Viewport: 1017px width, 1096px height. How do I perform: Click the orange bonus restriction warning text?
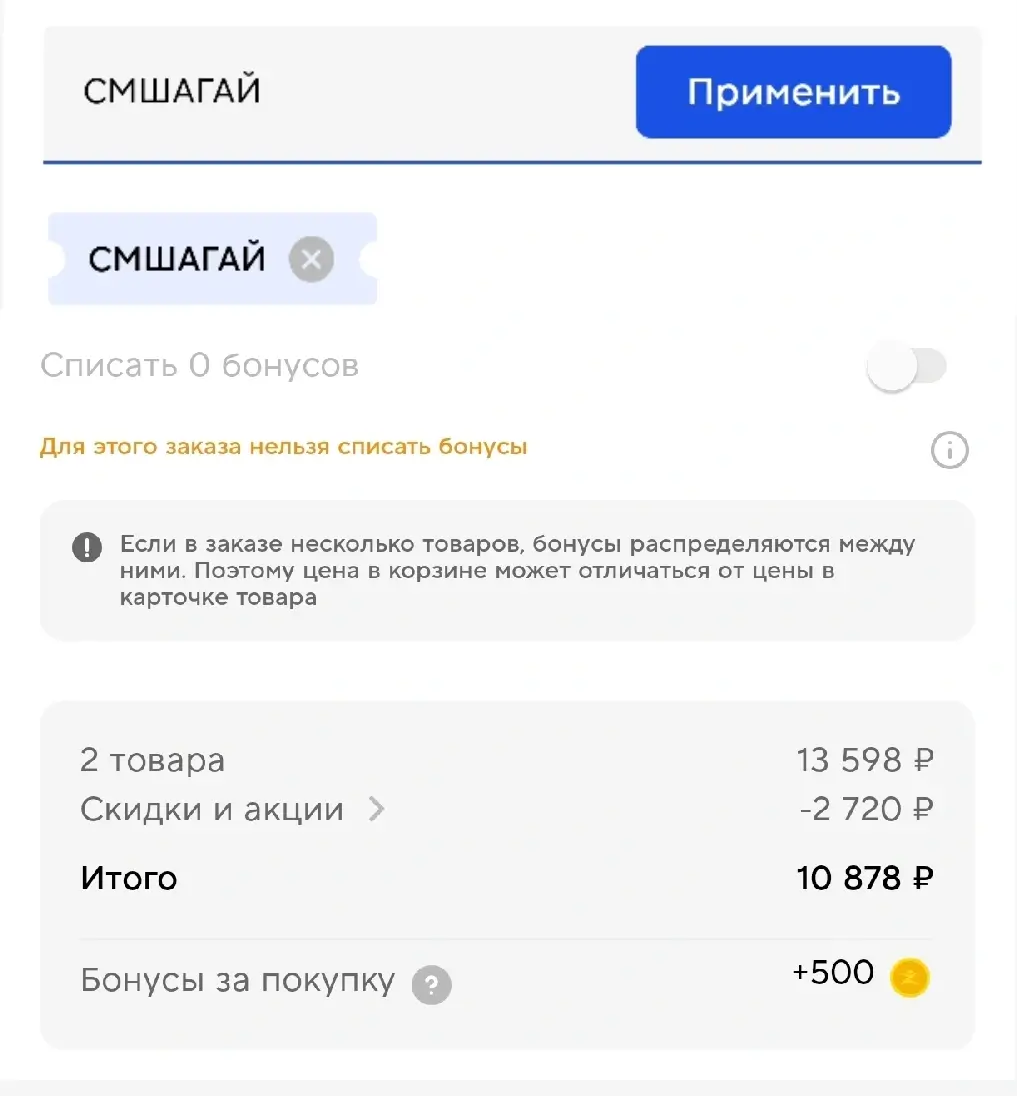click(283, 447)
